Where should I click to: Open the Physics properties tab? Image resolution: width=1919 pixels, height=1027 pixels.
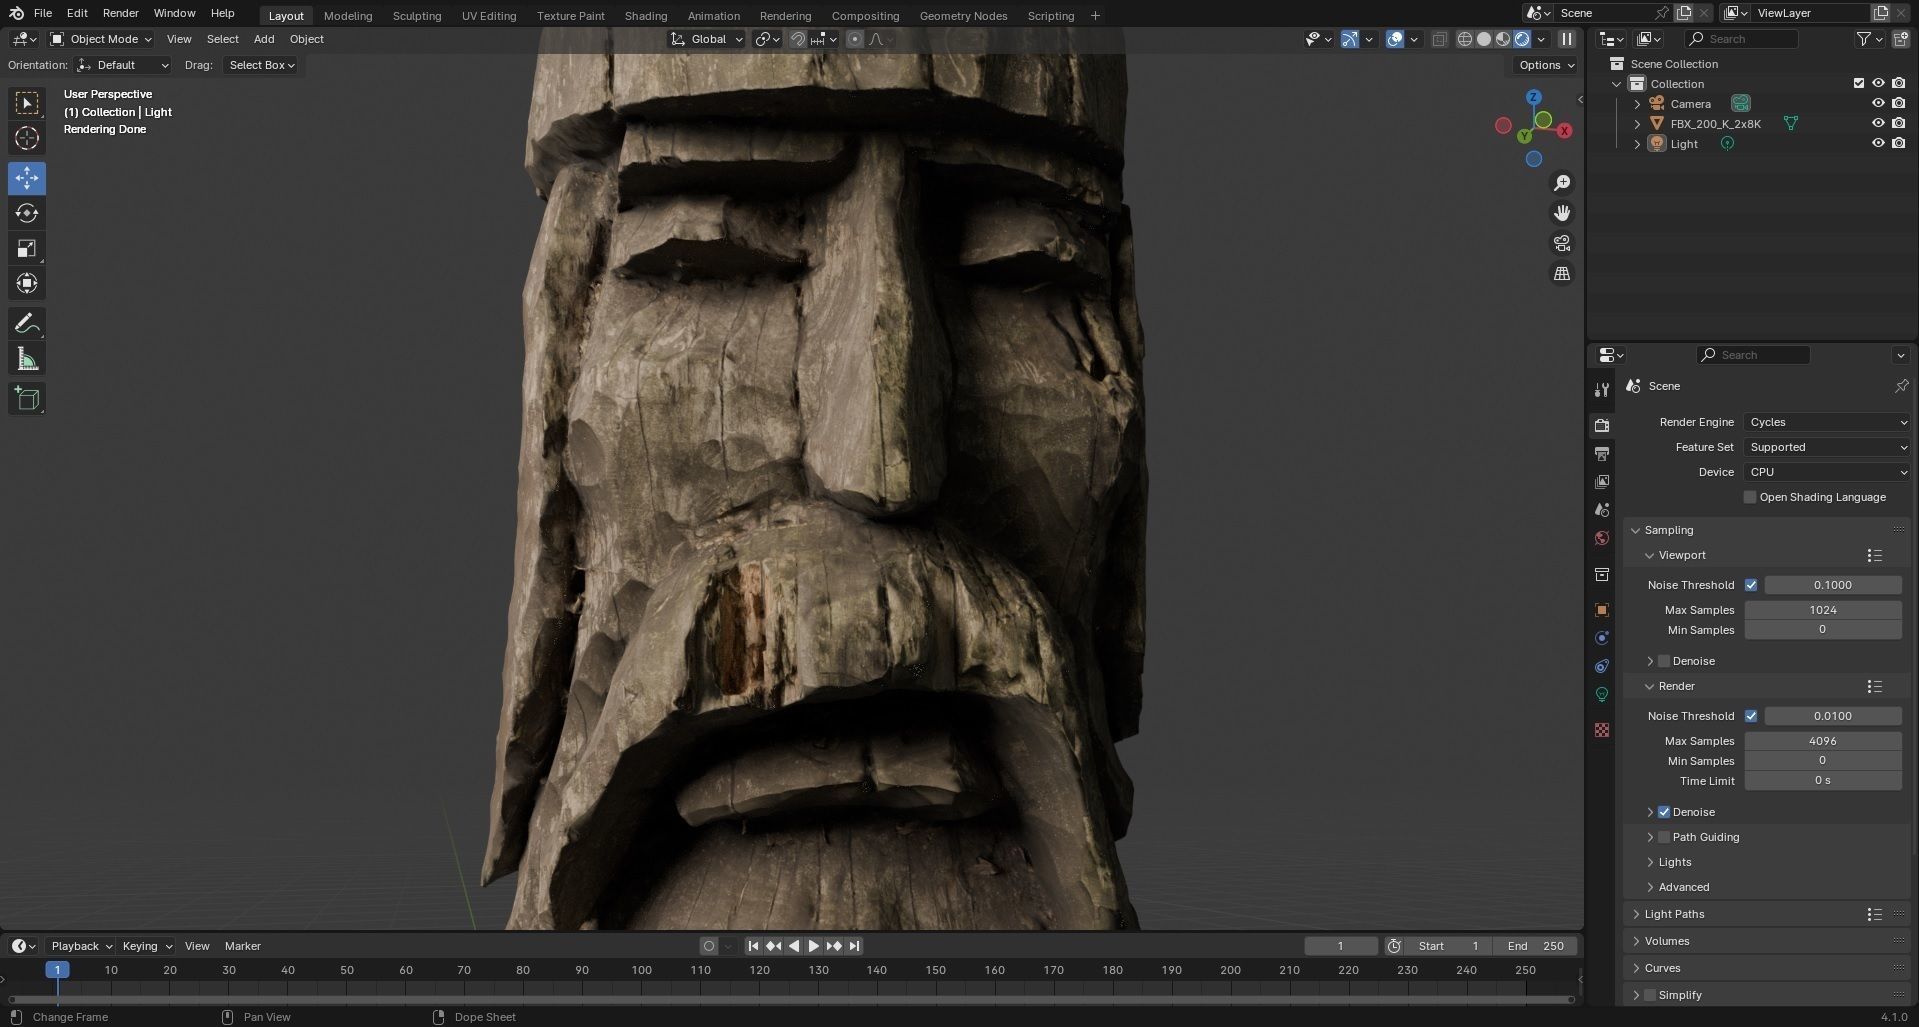coord(1602,637)
